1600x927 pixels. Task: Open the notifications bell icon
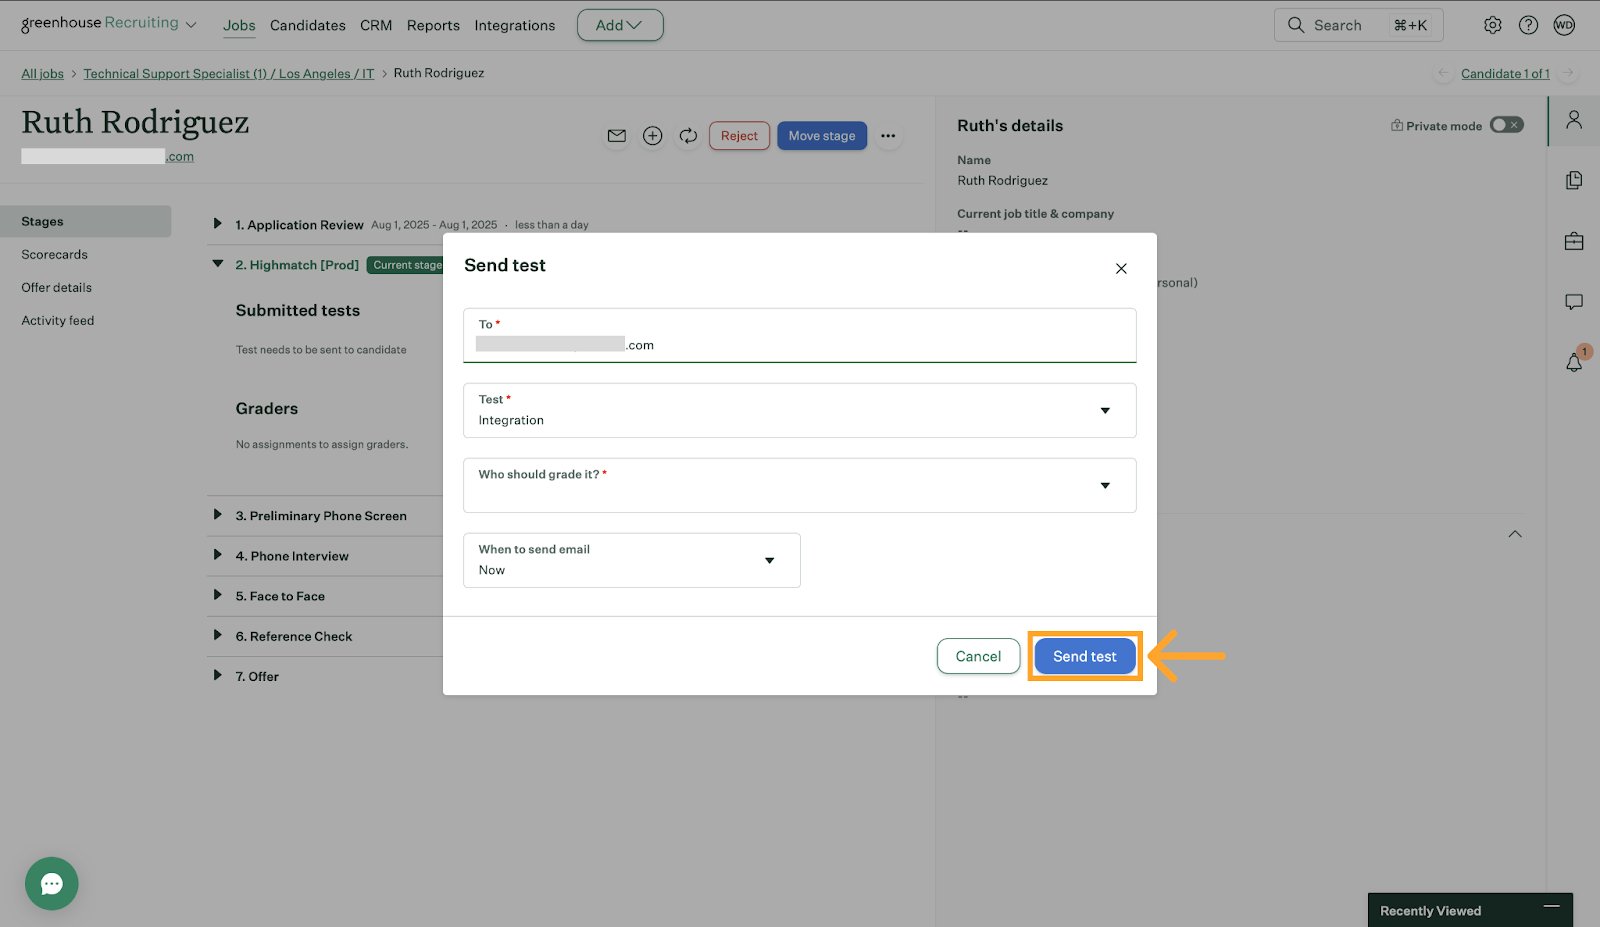(1574, 362)
